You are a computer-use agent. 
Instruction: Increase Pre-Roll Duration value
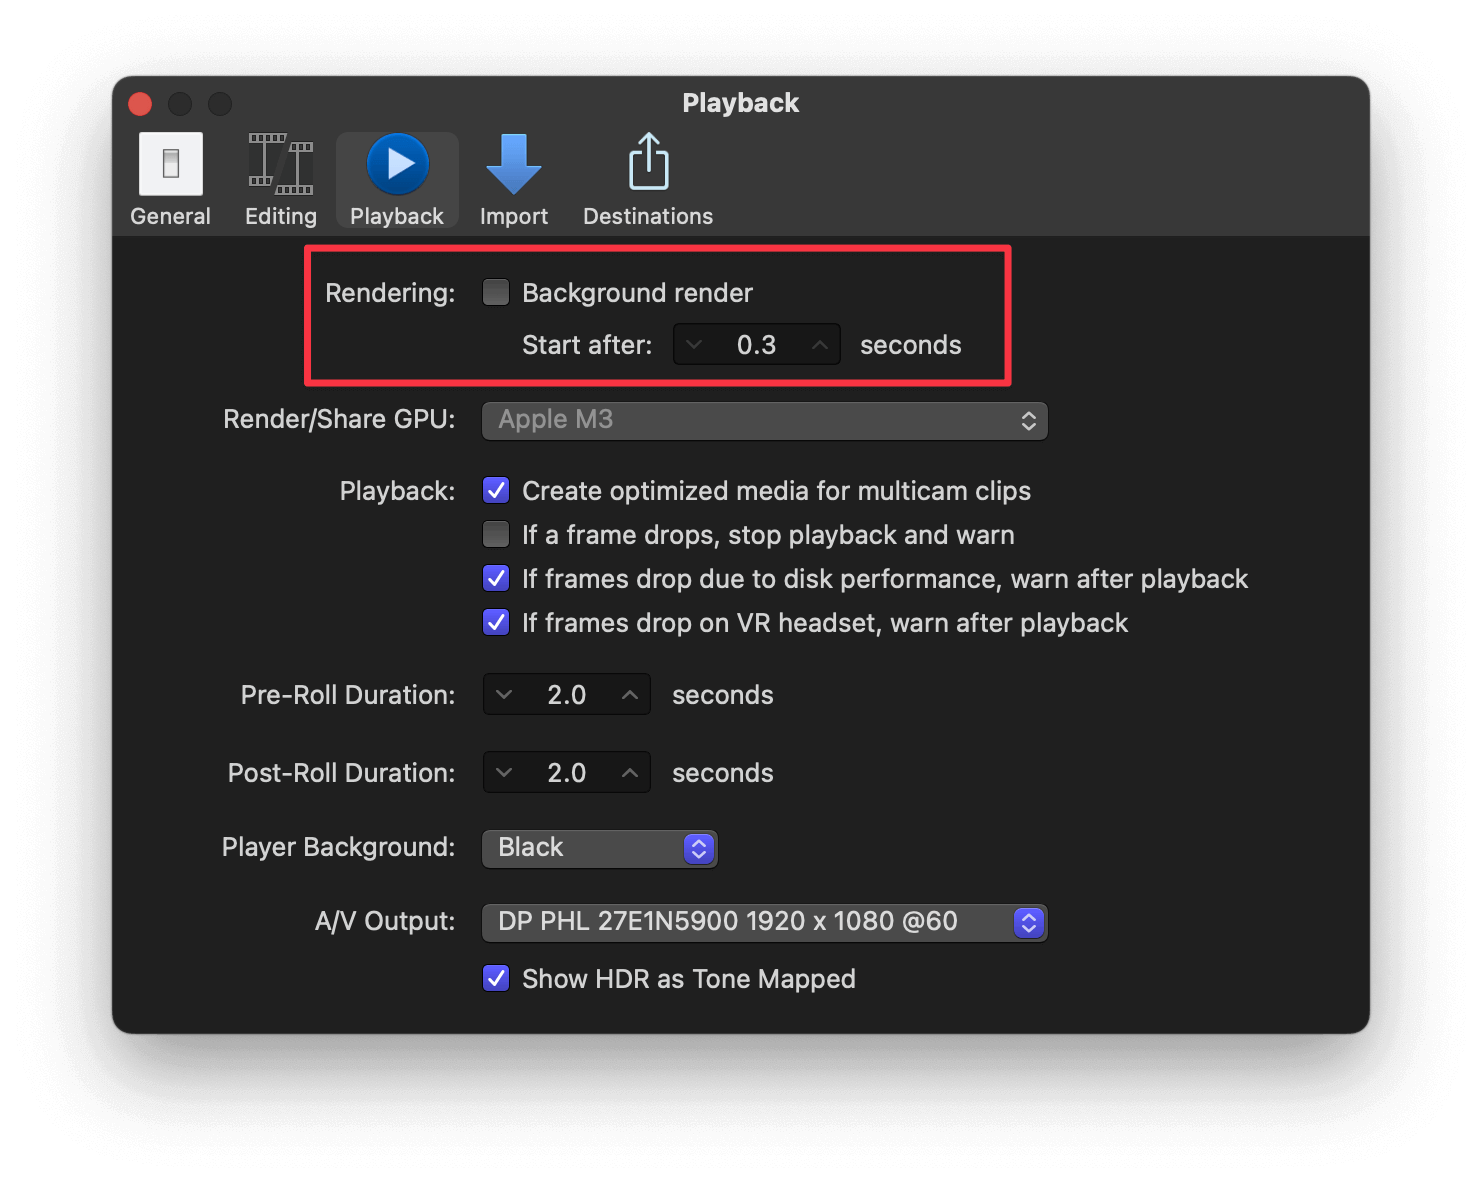pos(630,695)
